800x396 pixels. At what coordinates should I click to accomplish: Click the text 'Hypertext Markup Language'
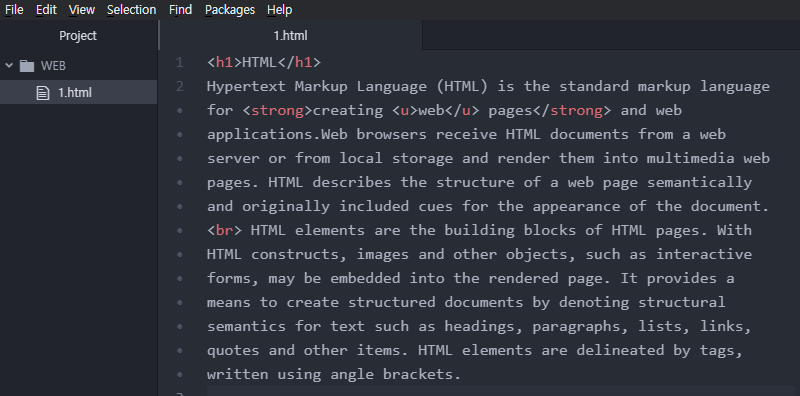coord(317,87)
